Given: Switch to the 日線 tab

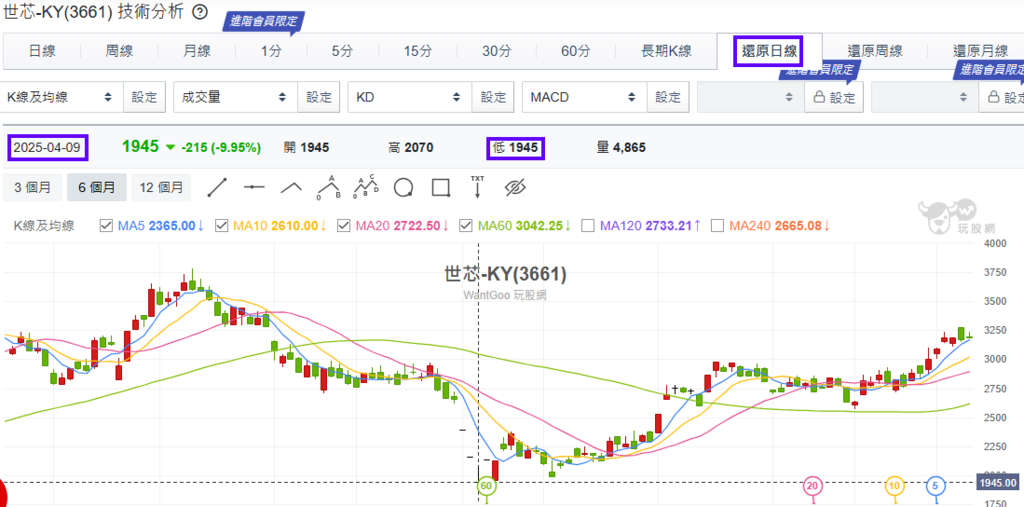Looking at the screenshot, I should click(x=42, y=51).
